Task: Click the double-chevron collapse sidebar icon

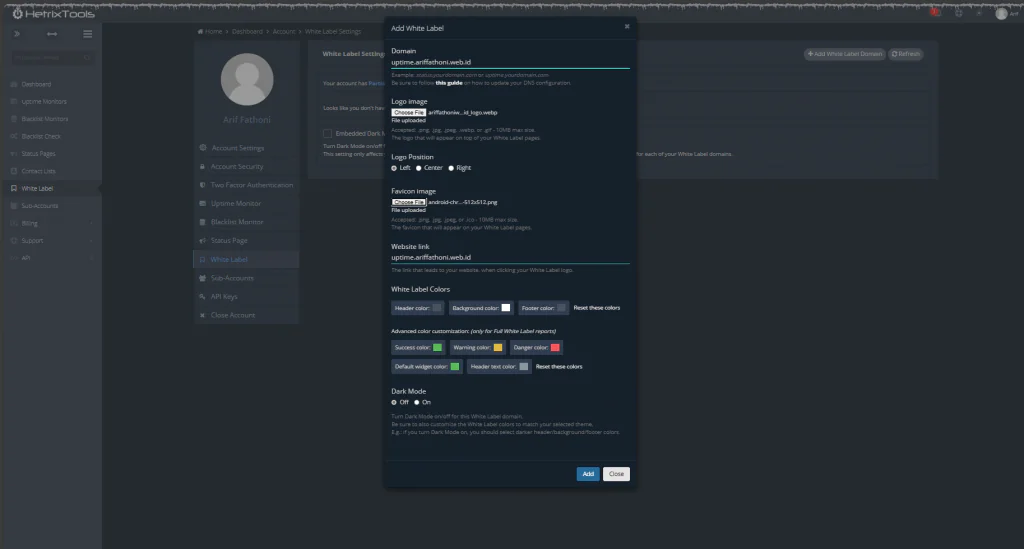Action: pyautogui.click(x=17, y=34)
